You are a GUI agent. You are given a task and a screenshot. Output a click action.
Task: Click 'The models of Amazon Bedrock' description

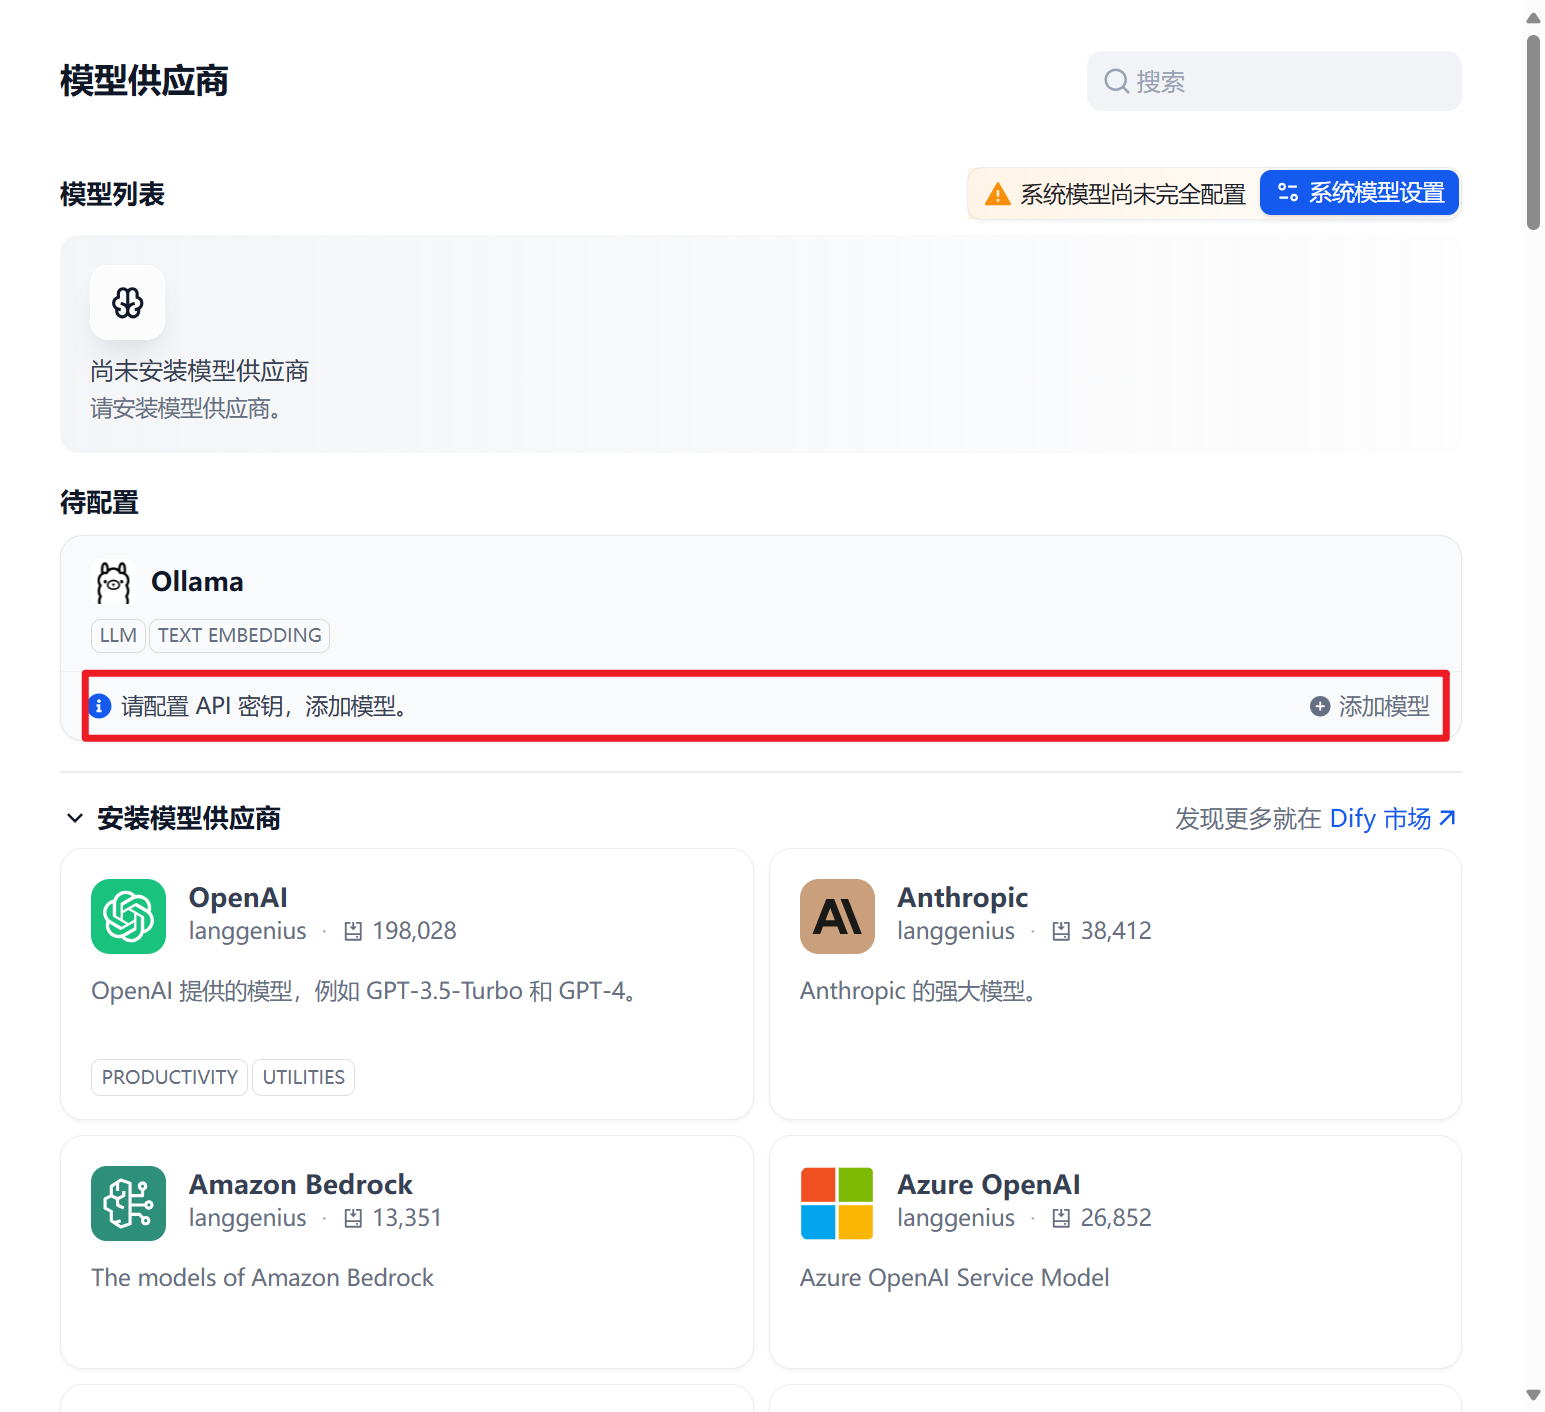[x=262, y=1278]
